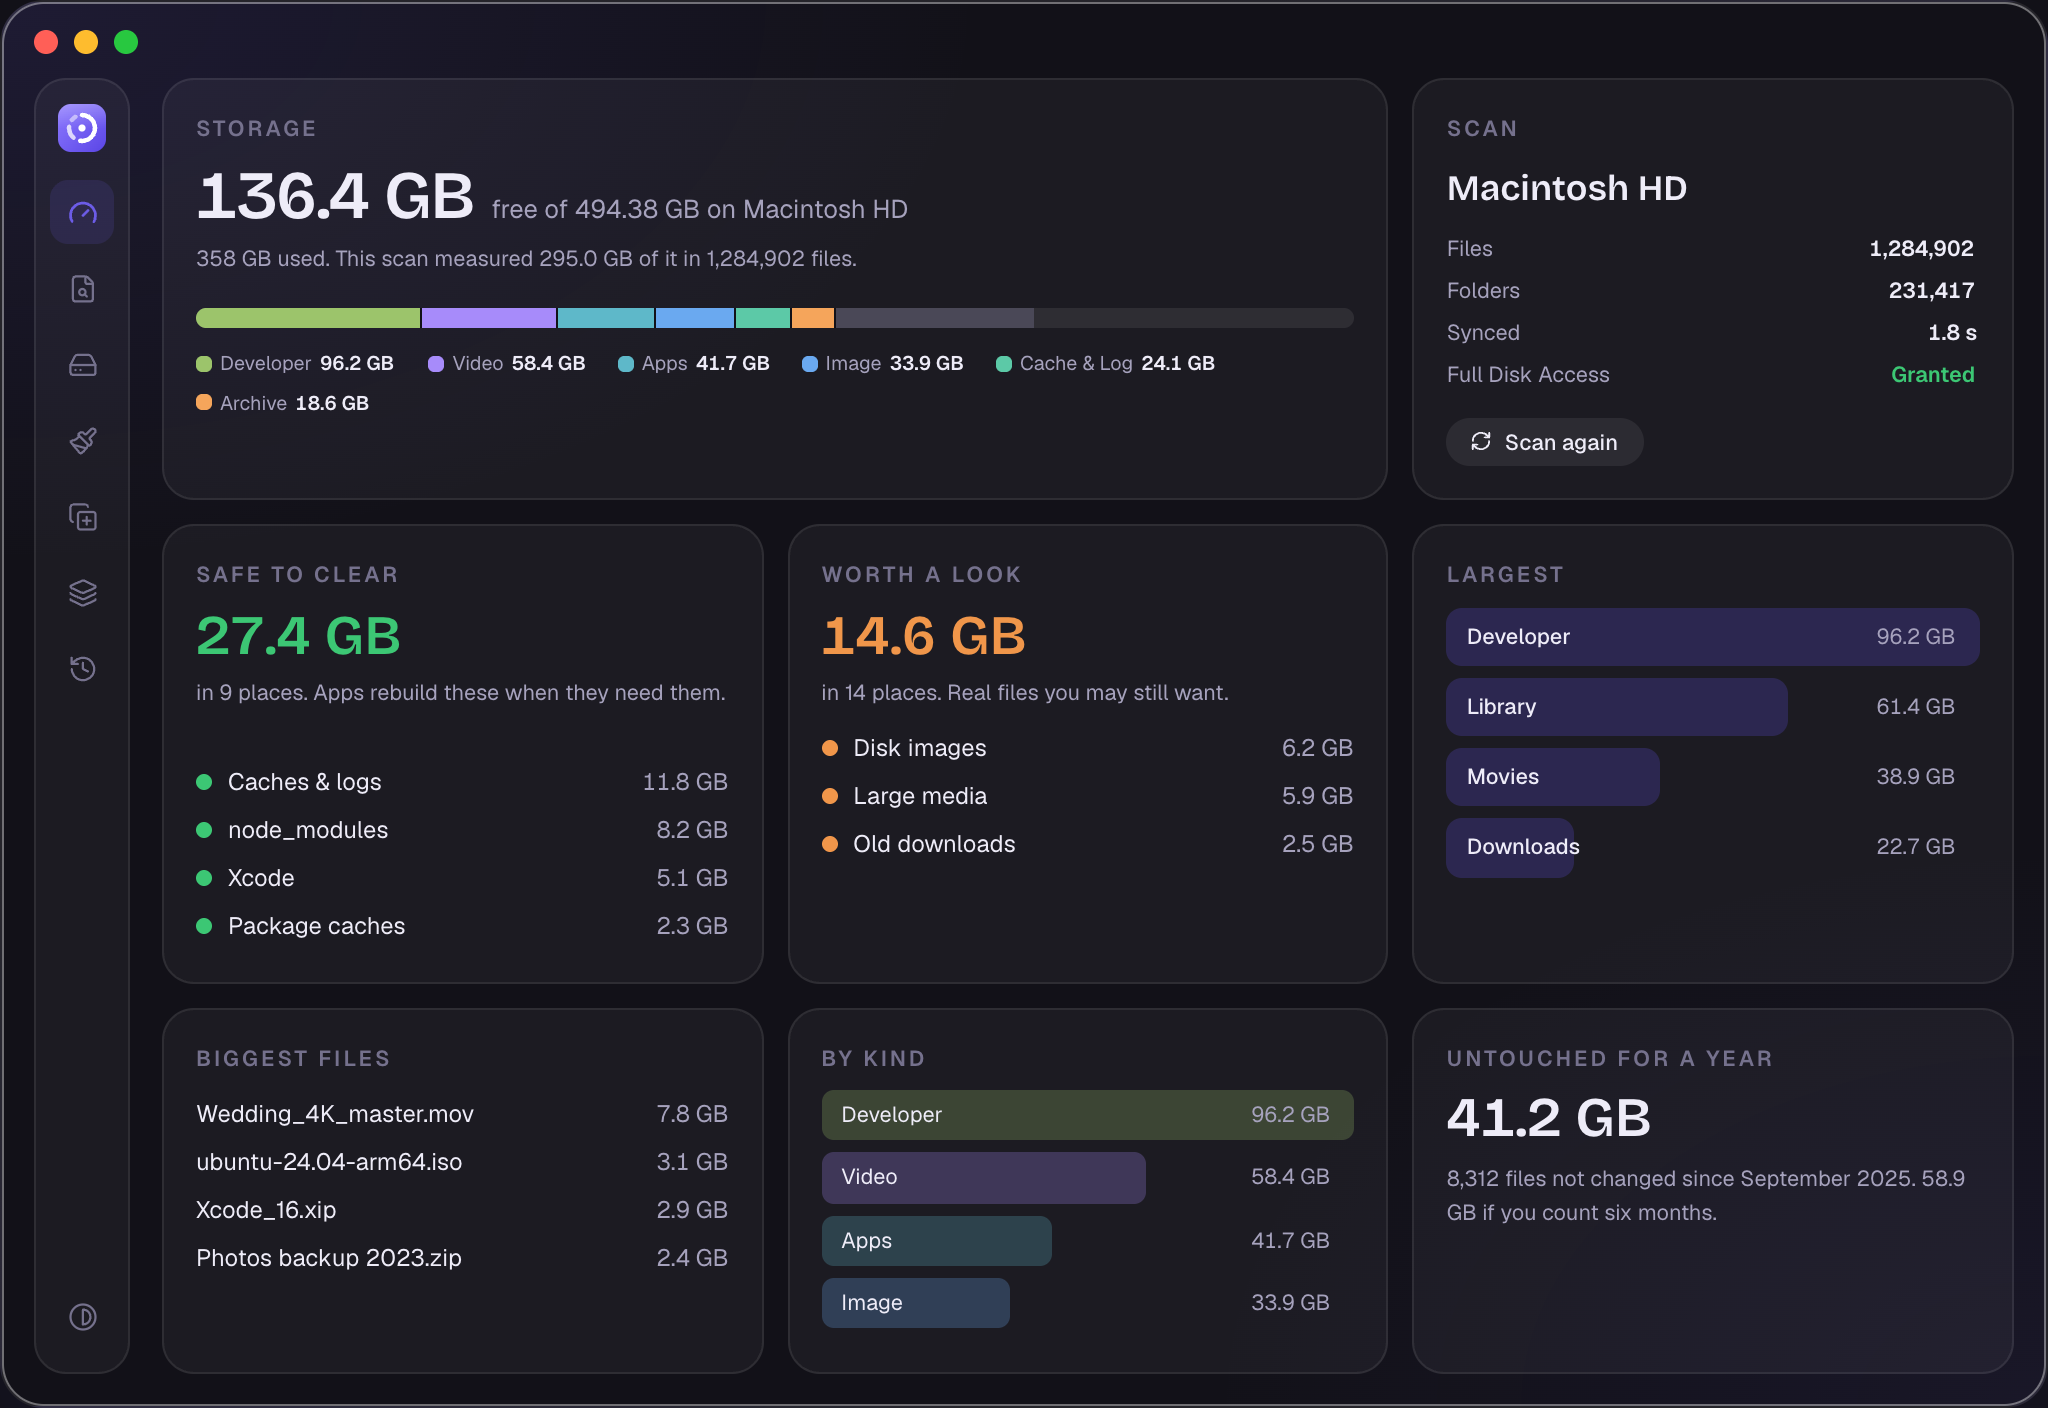The image size is (2048, 1408).
Task: Click the Image bar in By Kind panel
Action: pyautogui.click(x=915, y=1303)
